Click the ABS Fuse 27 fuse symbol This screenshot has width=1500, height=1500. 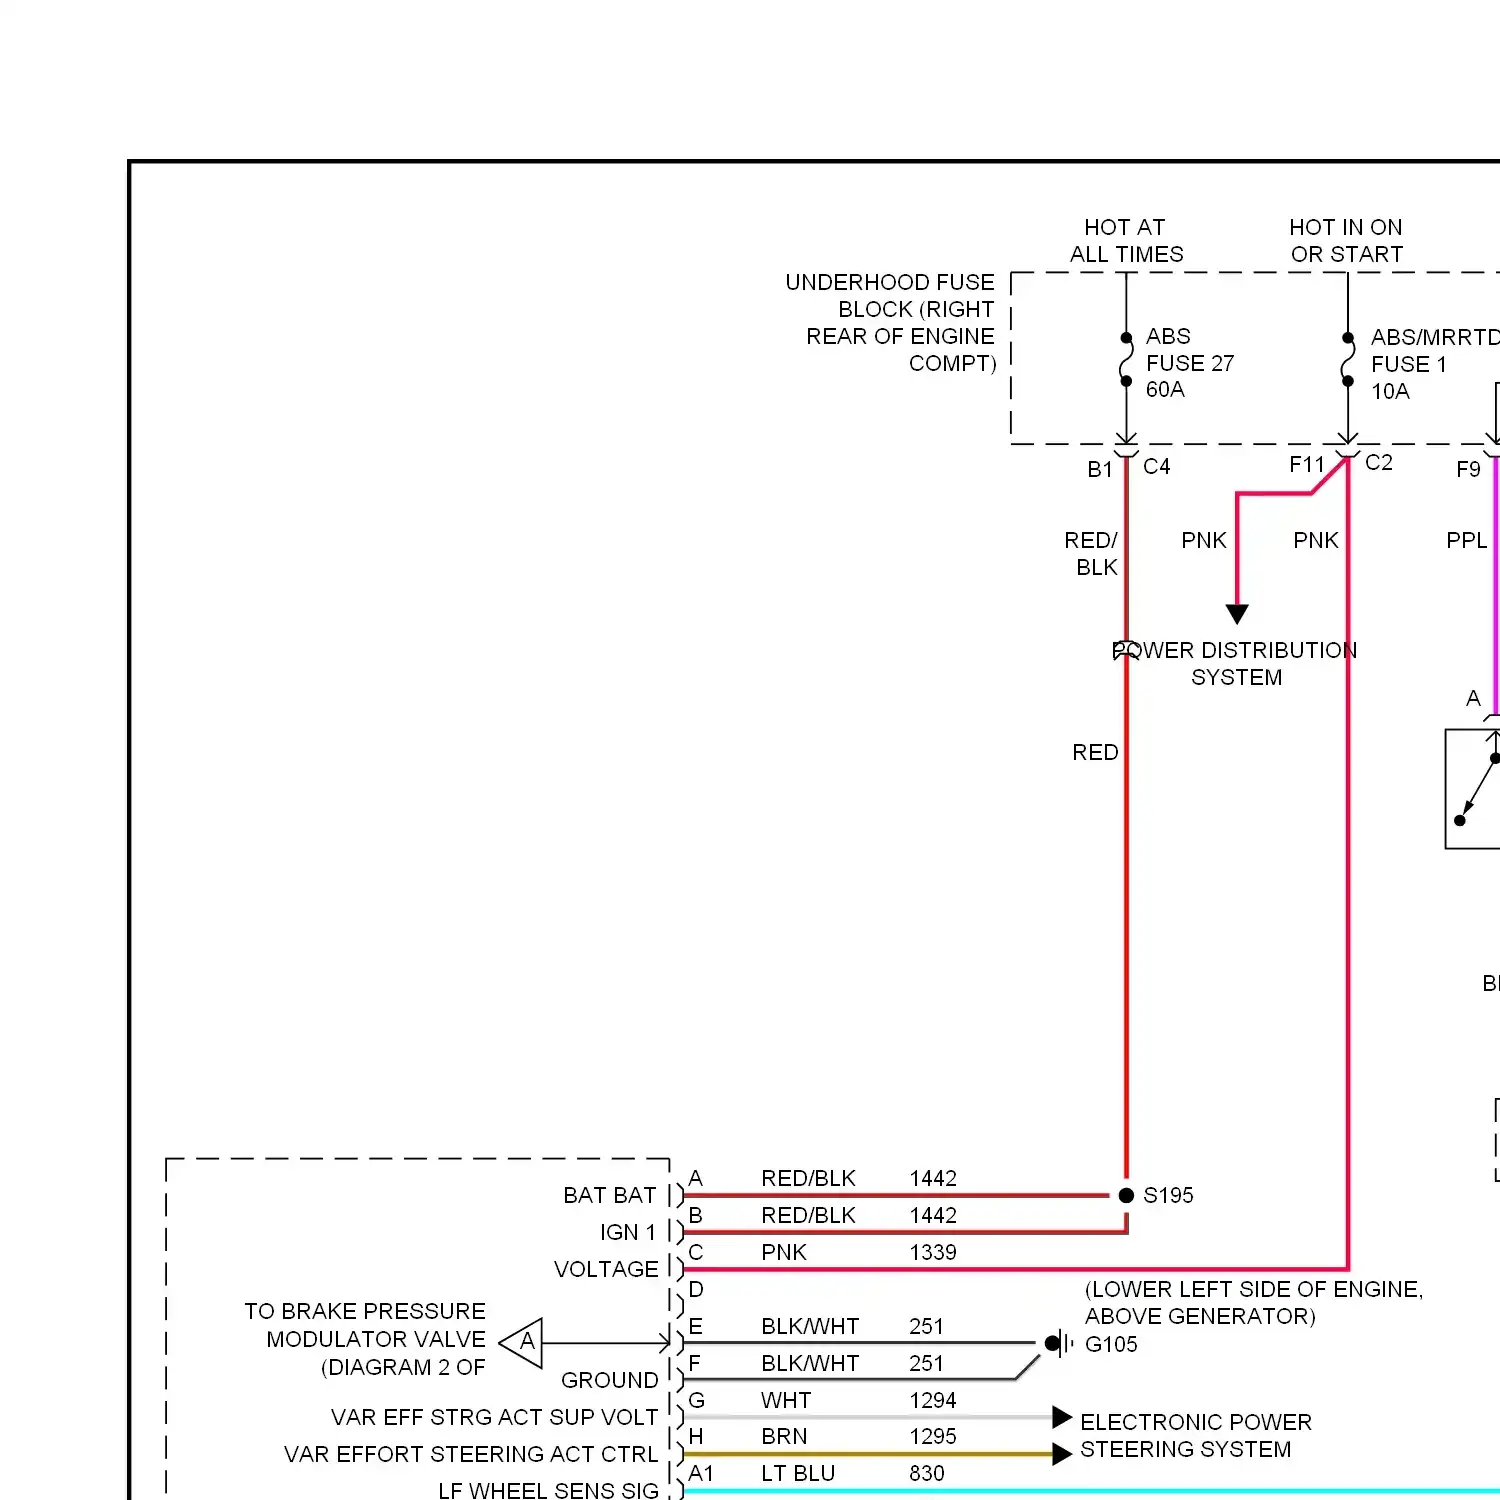(1126, 360)
